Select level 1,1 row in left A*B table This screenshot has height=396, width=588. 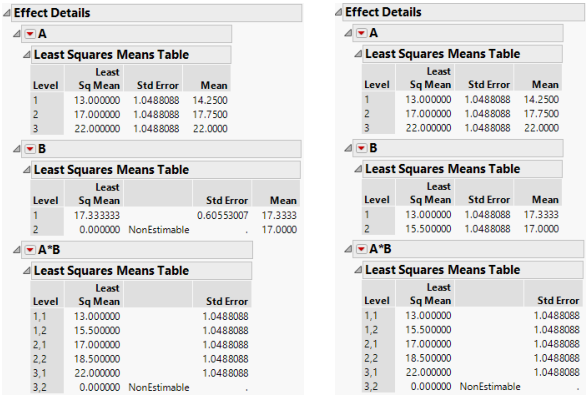click(141, 316)
